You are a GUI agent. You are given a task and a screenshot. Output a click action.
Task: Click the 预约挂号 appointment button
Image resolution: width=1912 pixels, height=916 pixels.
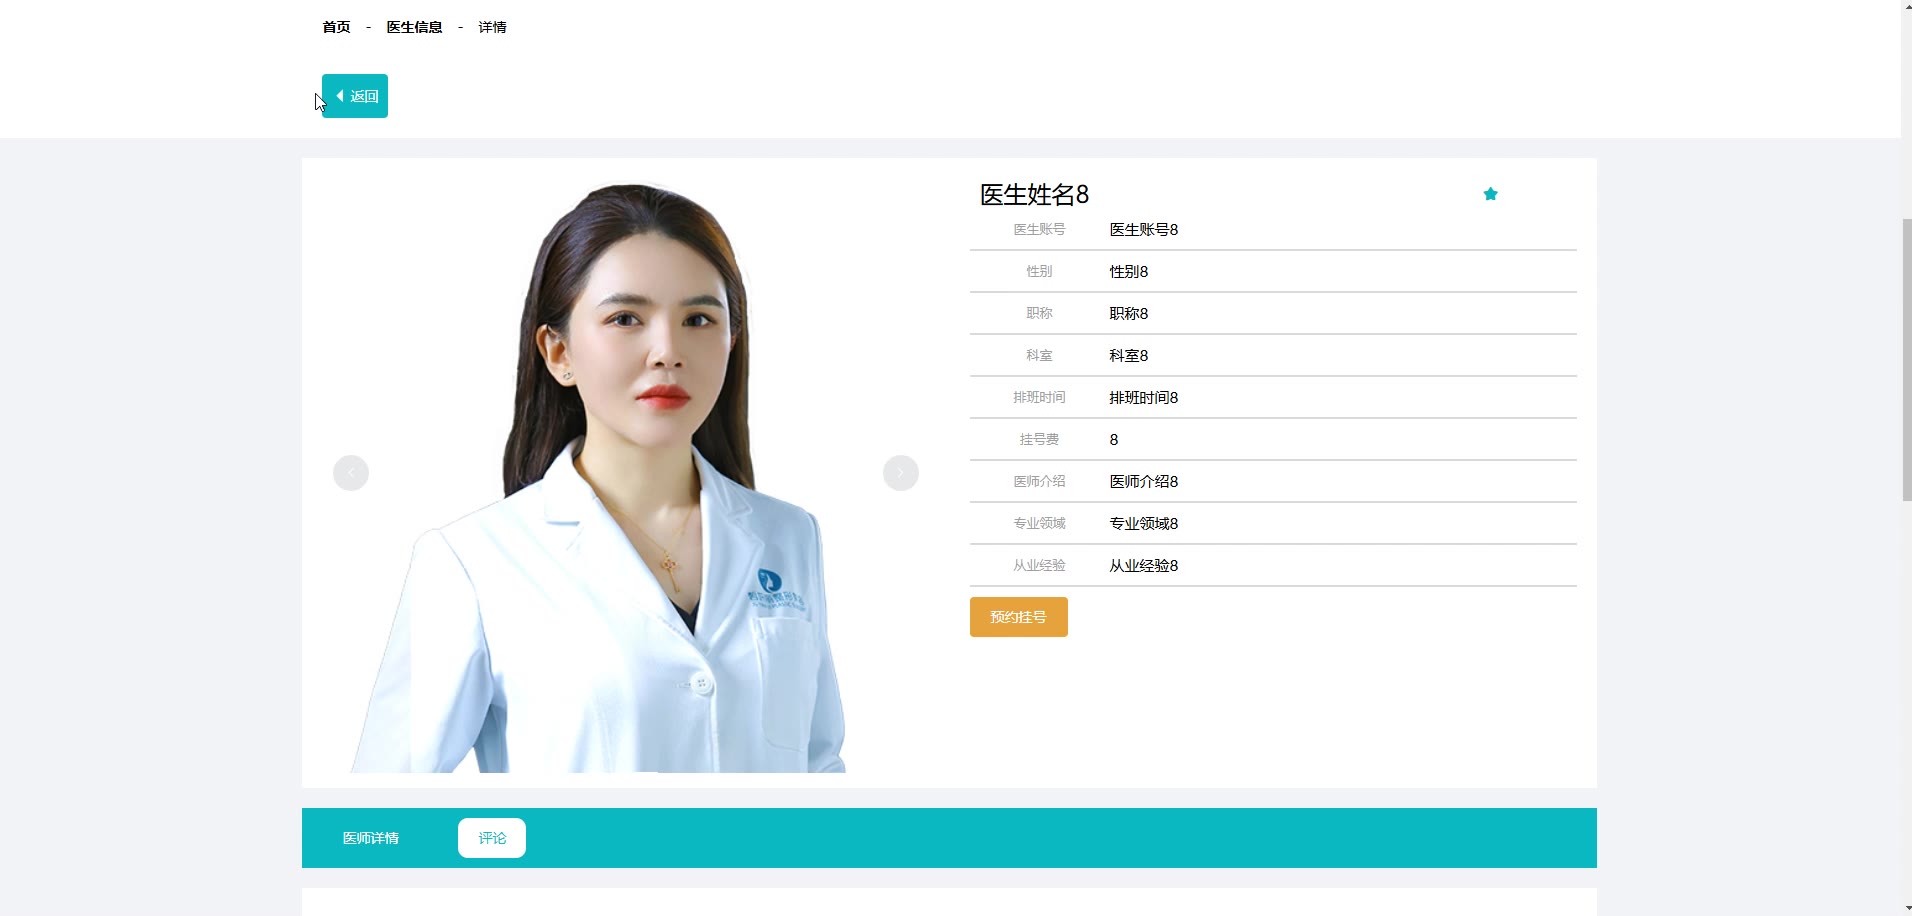click(x=1019, y=617)
